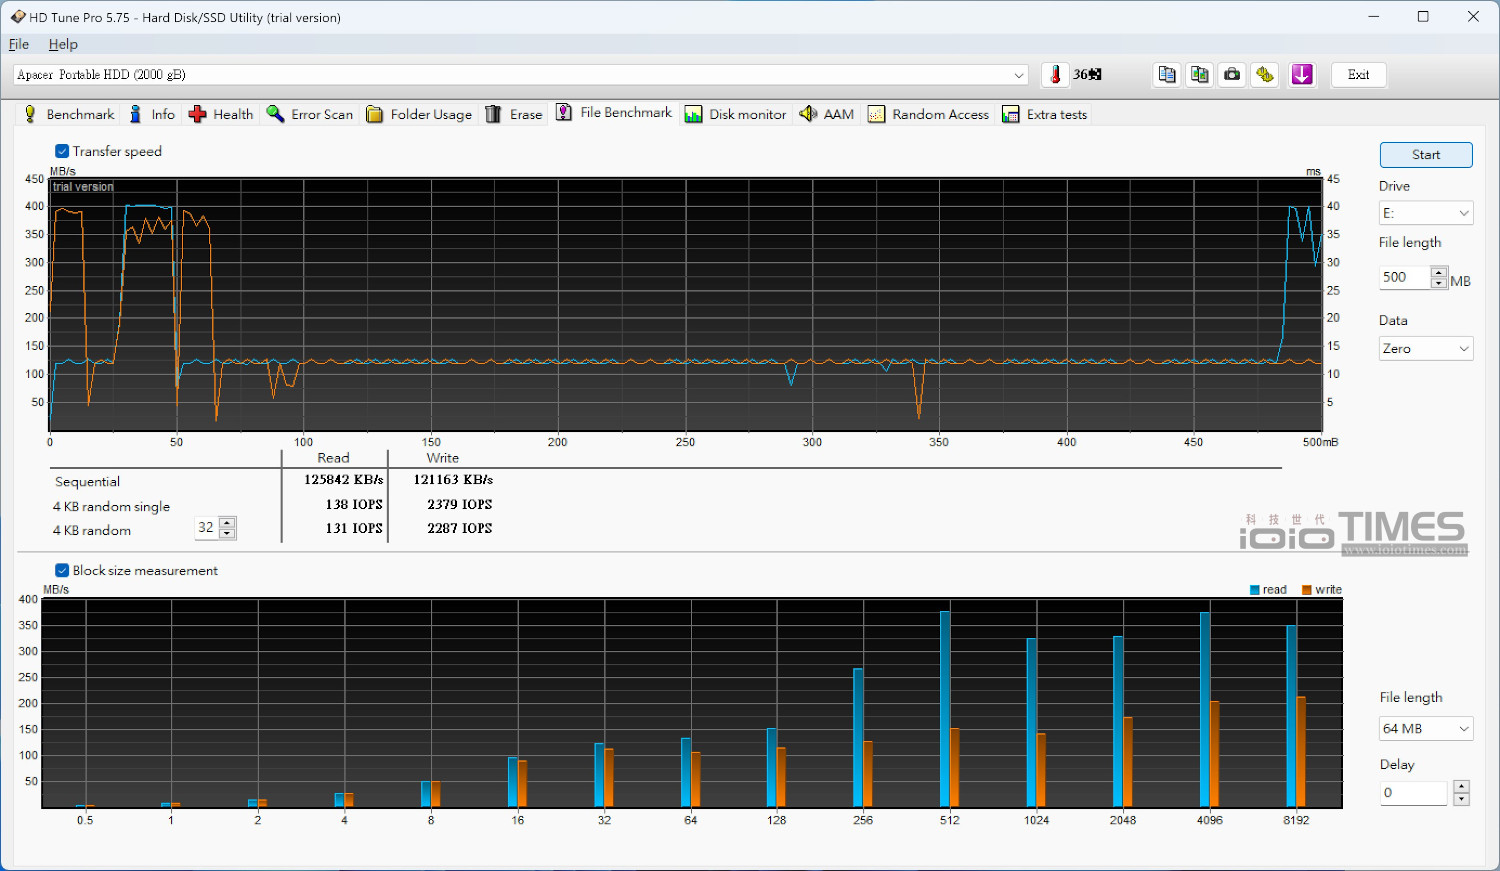Decrease 4 KB random queue depth stepper

coord(227,533)
